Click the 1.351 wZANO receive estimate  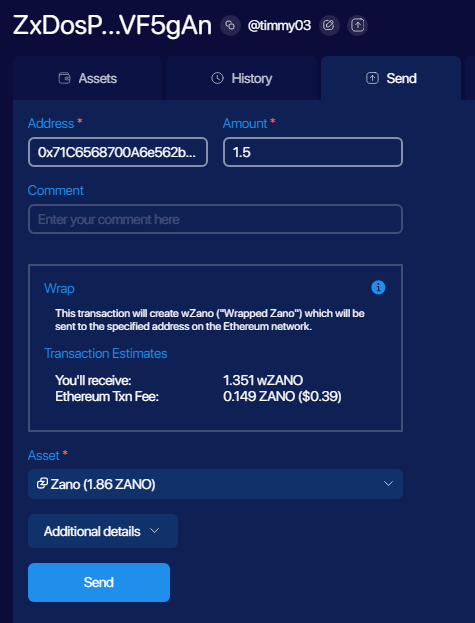[263, 381]
